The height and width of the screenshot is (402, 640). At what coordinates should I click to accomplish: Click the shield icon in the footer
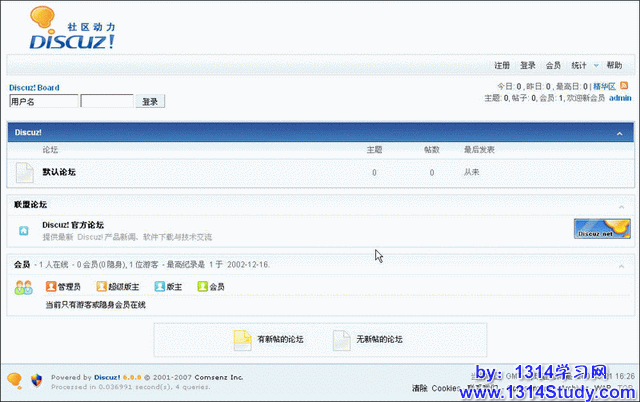point(38,379)
